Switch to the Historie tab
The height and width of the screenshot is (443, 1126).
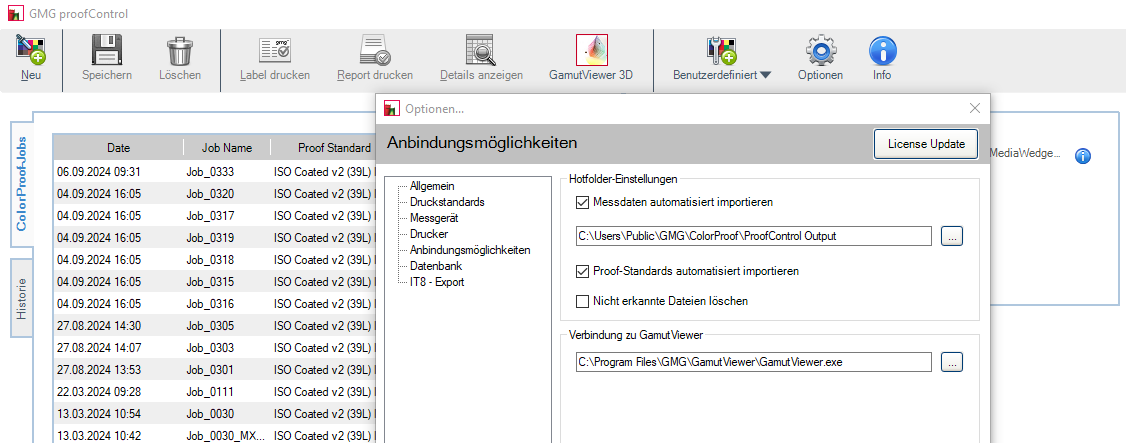click(x=22, y=298)
